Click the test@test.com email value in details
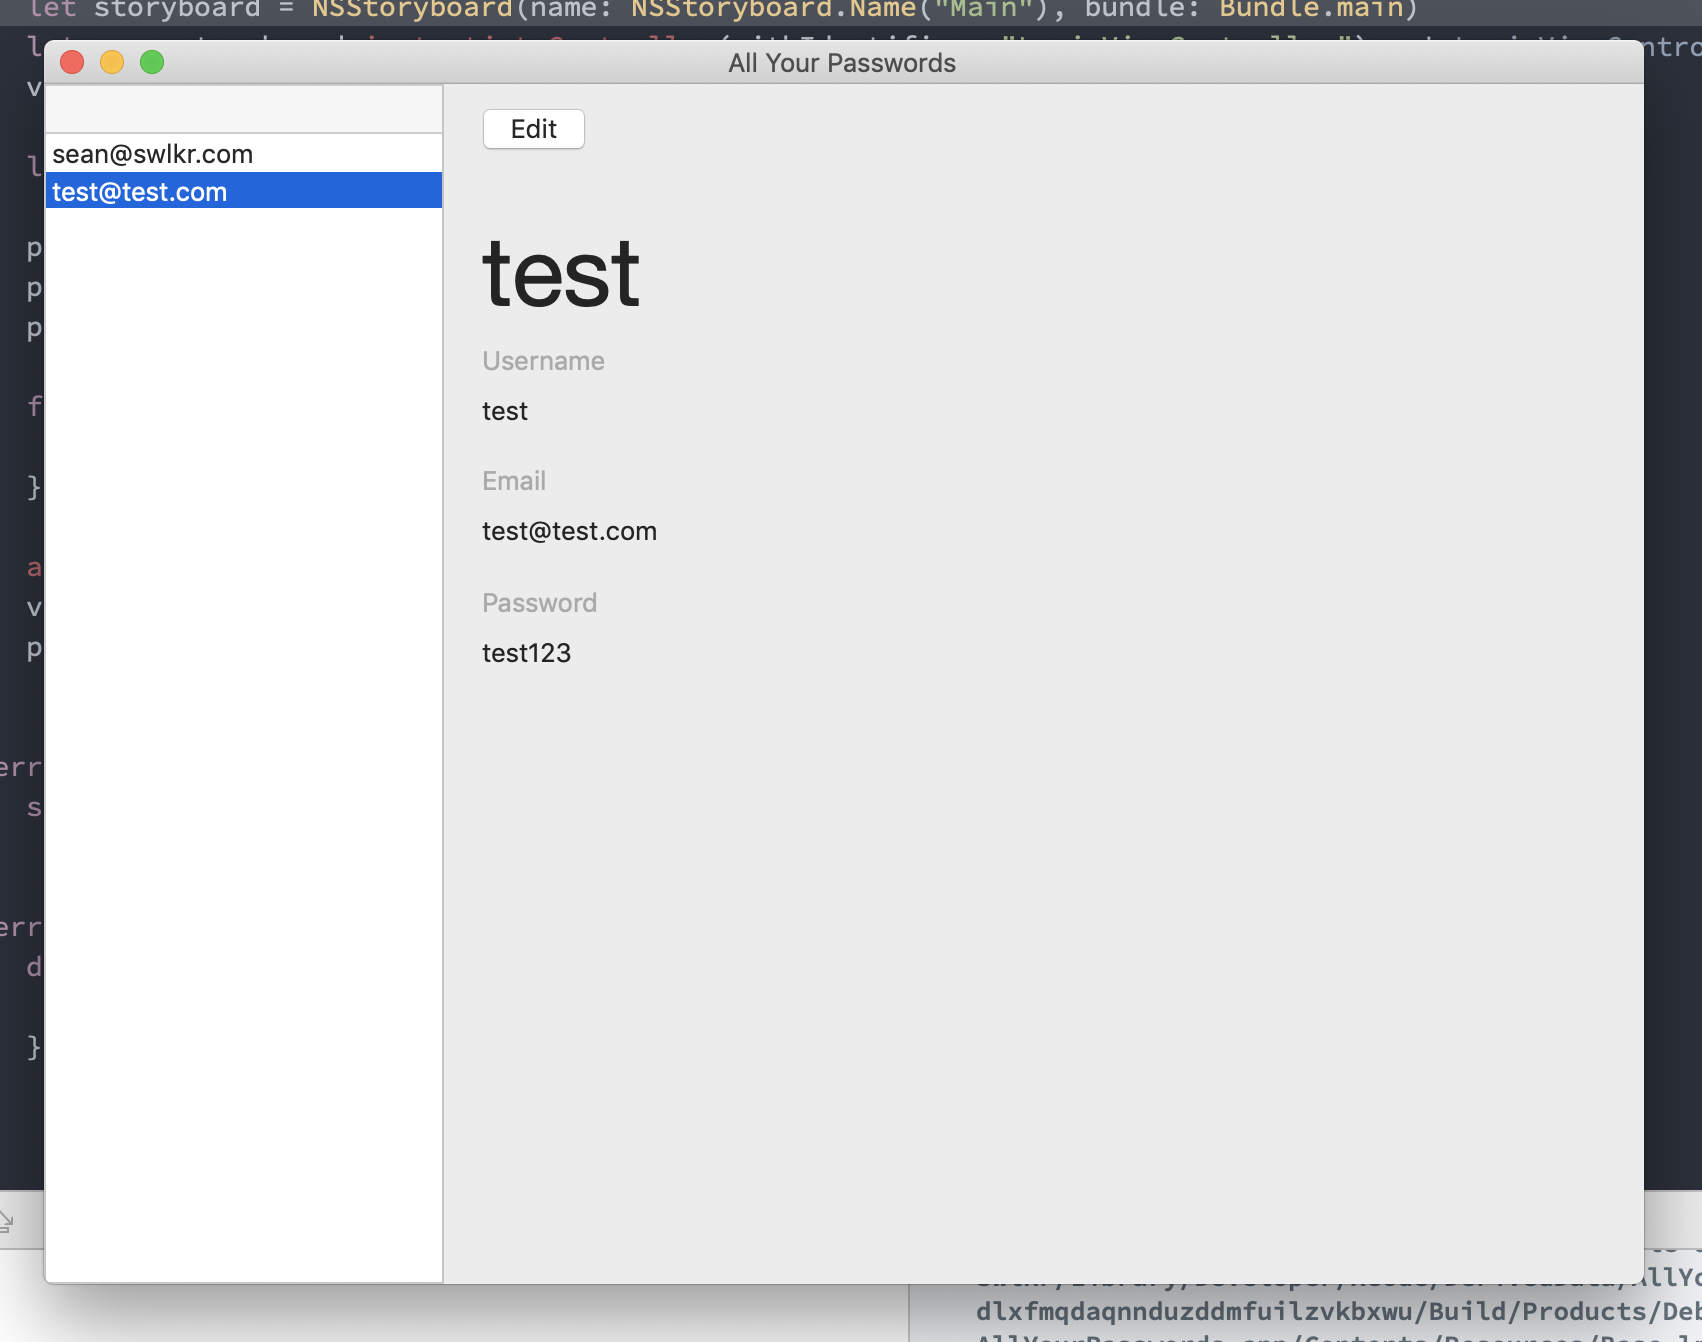Viewport: 1702px width, 1342px height. 569,531
